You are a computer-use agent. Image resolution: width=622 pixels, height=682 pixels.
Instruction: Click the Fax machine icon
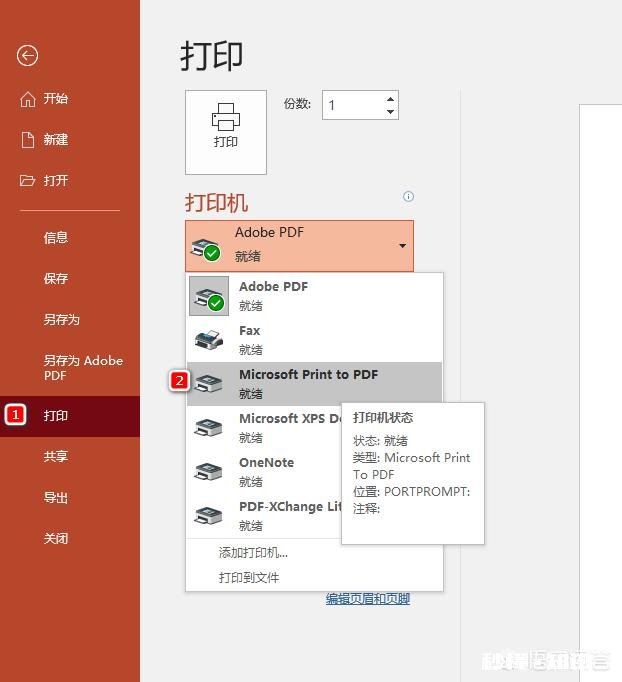pyautogui.click(x=209, y=340)
